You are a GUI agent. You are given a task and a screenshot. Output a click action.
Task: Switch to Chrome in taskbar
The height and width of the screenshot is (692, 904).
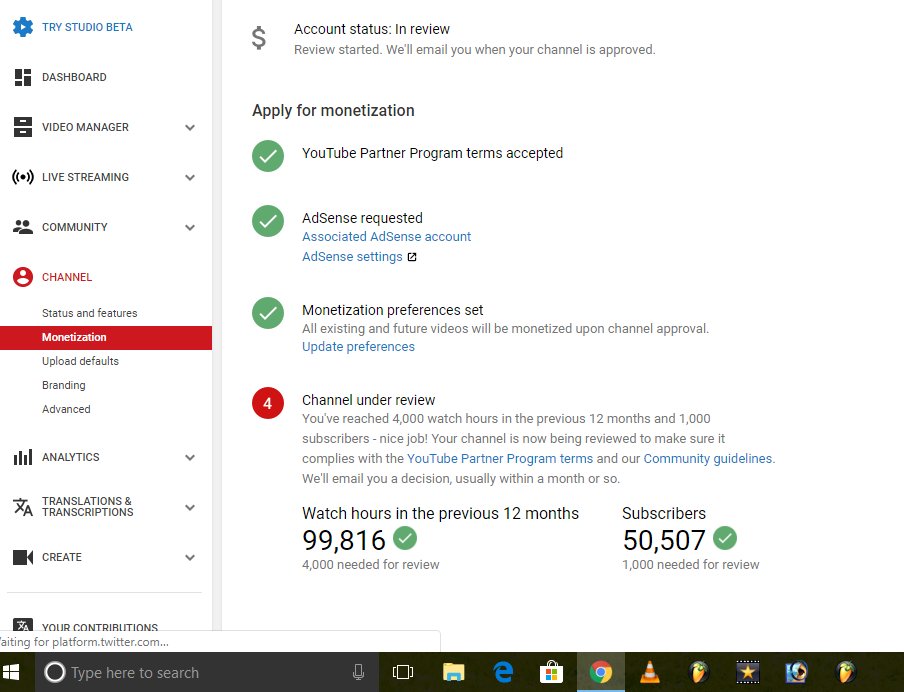tap(601, 672)
